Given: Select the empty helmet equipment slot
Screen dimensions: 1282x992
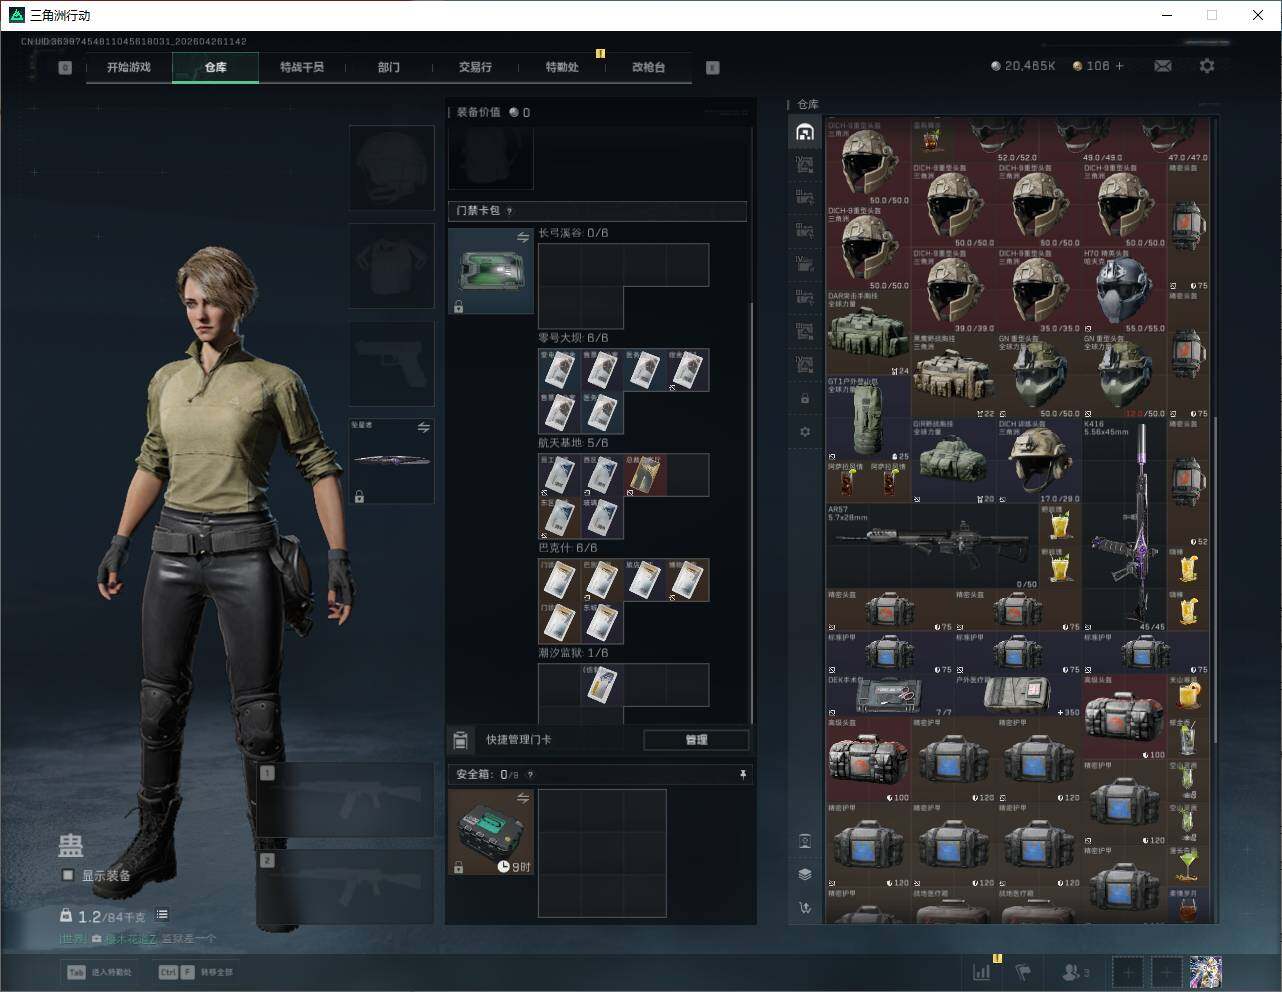Looking at the screenshot, I should click(392, 167).
